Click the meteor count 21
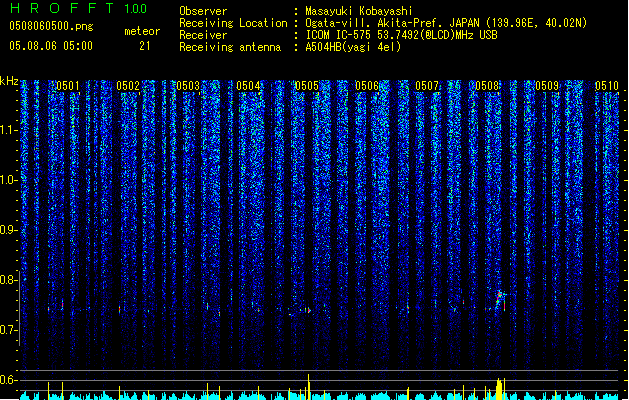629x400 pixels. click(145, 46)
